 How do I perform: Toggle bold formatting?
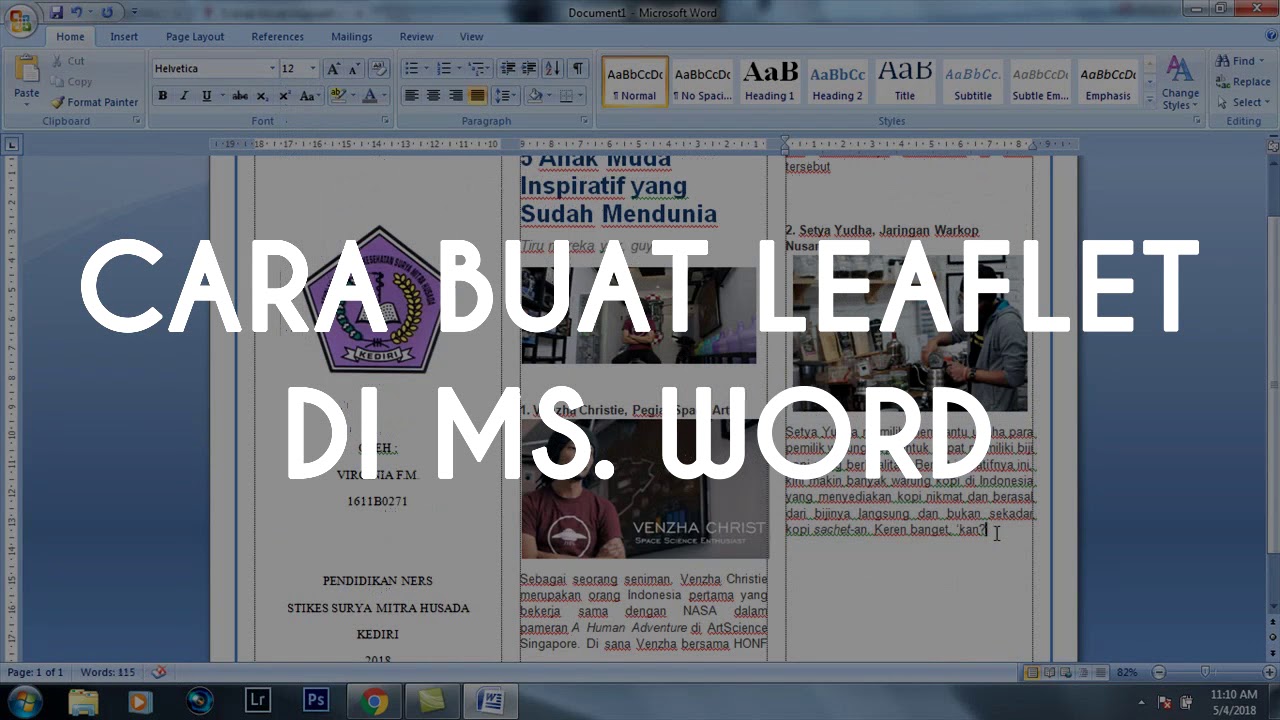pyautogui.click(x=162, y=96)
